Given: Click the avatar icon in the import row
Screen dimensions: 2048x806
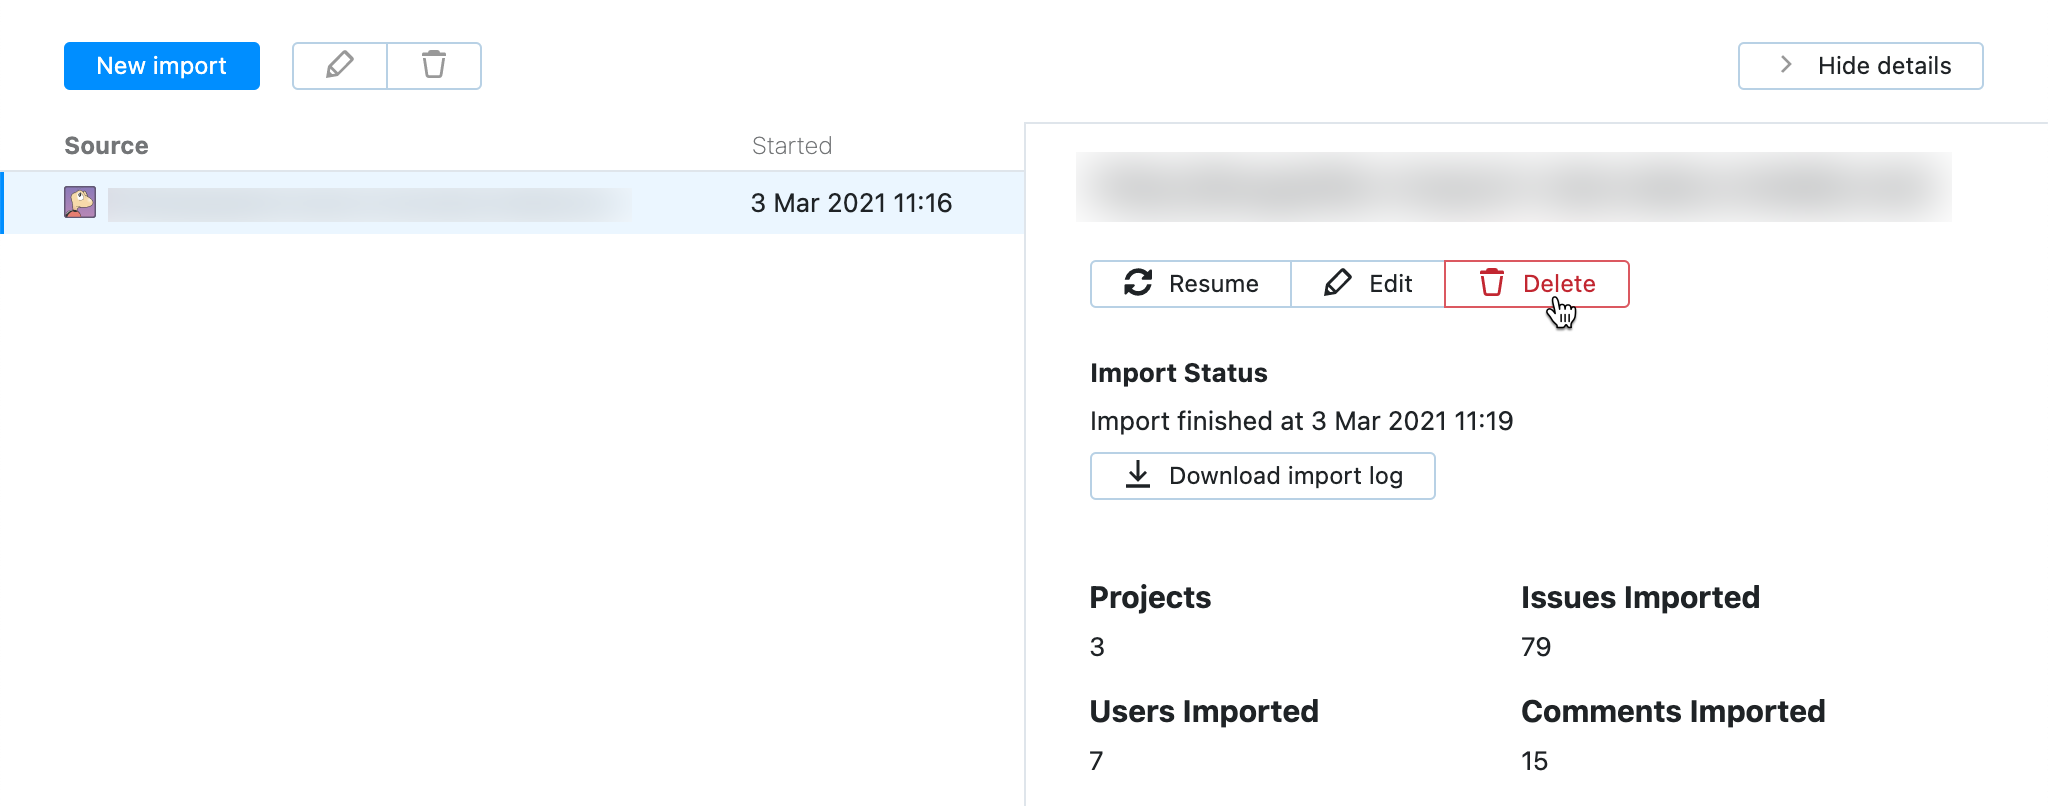Looking at the screenshot, I should (80, 202).
